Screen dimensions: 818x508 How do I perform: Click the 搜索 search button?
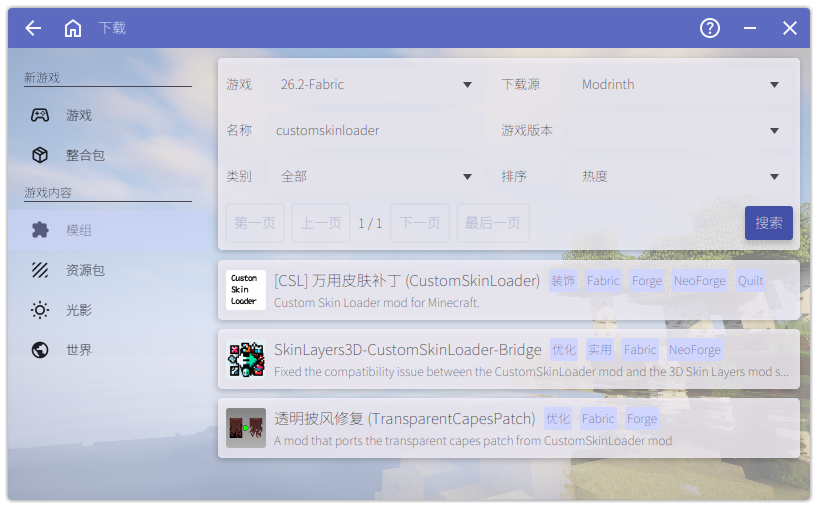coord(768,223)
